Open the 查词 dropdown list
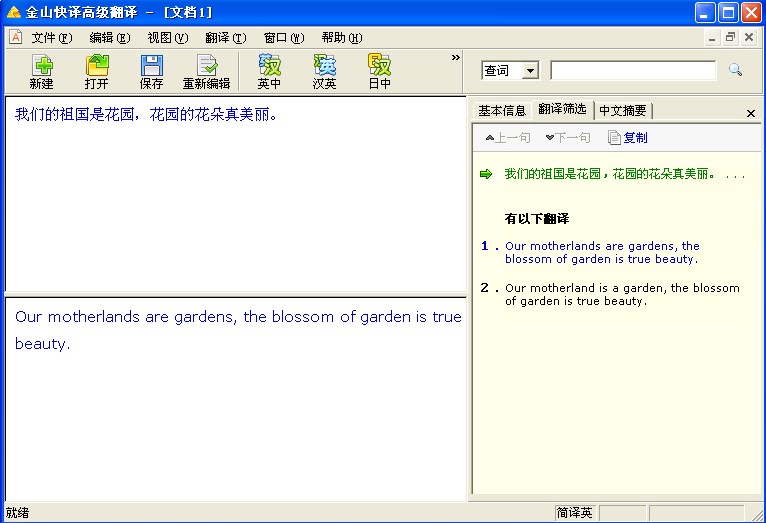 click(x=530, y=70)
